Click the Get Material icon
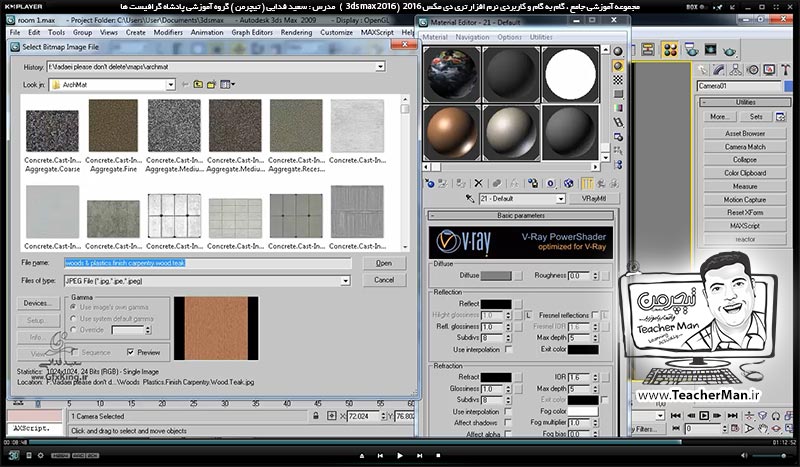800x467 pixels. point(430,183)
